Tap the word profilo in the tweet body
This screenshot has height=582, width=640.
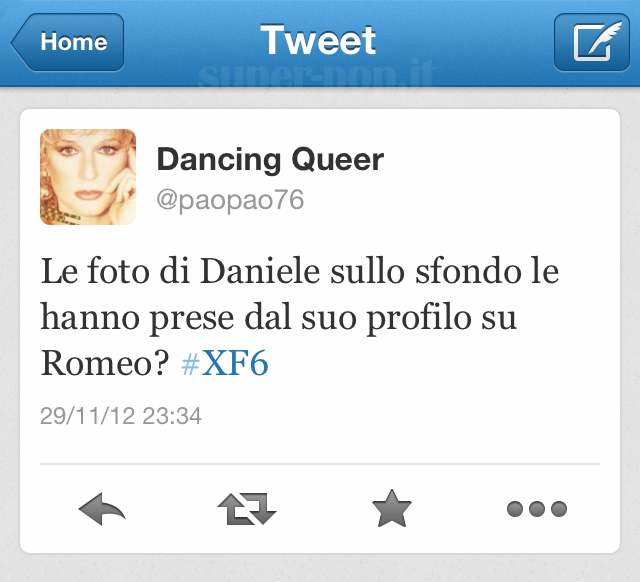click(x=418, y=318)
